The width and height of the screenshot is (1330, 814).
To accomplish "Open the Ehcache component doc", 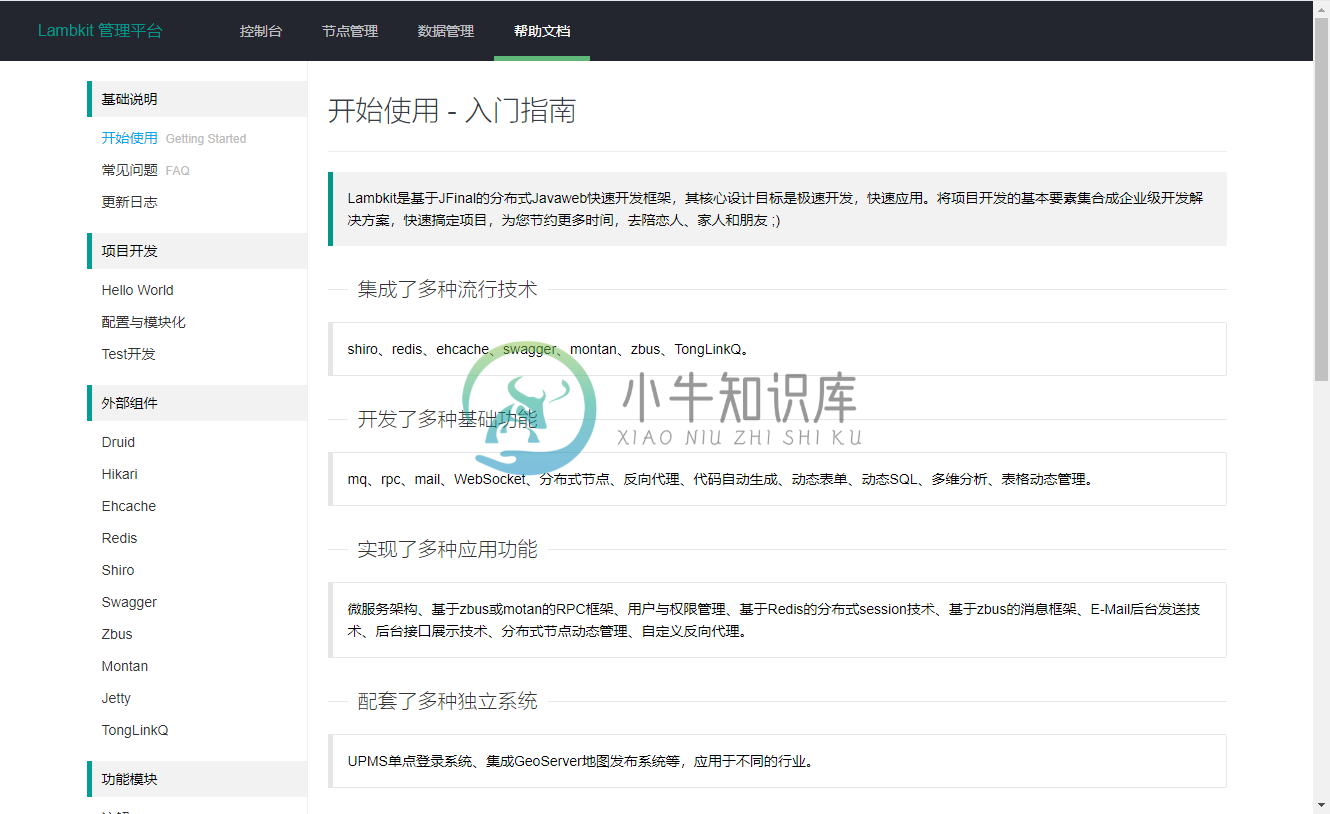I will pyautogui.click(x=129, y=506).
